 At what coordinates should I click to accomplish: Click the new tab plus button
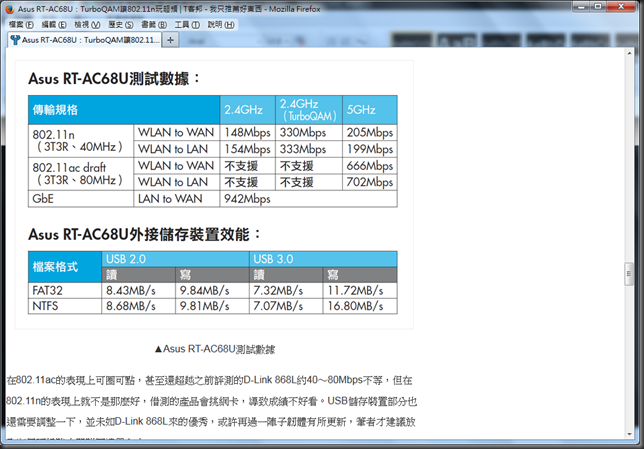point(170,40)
